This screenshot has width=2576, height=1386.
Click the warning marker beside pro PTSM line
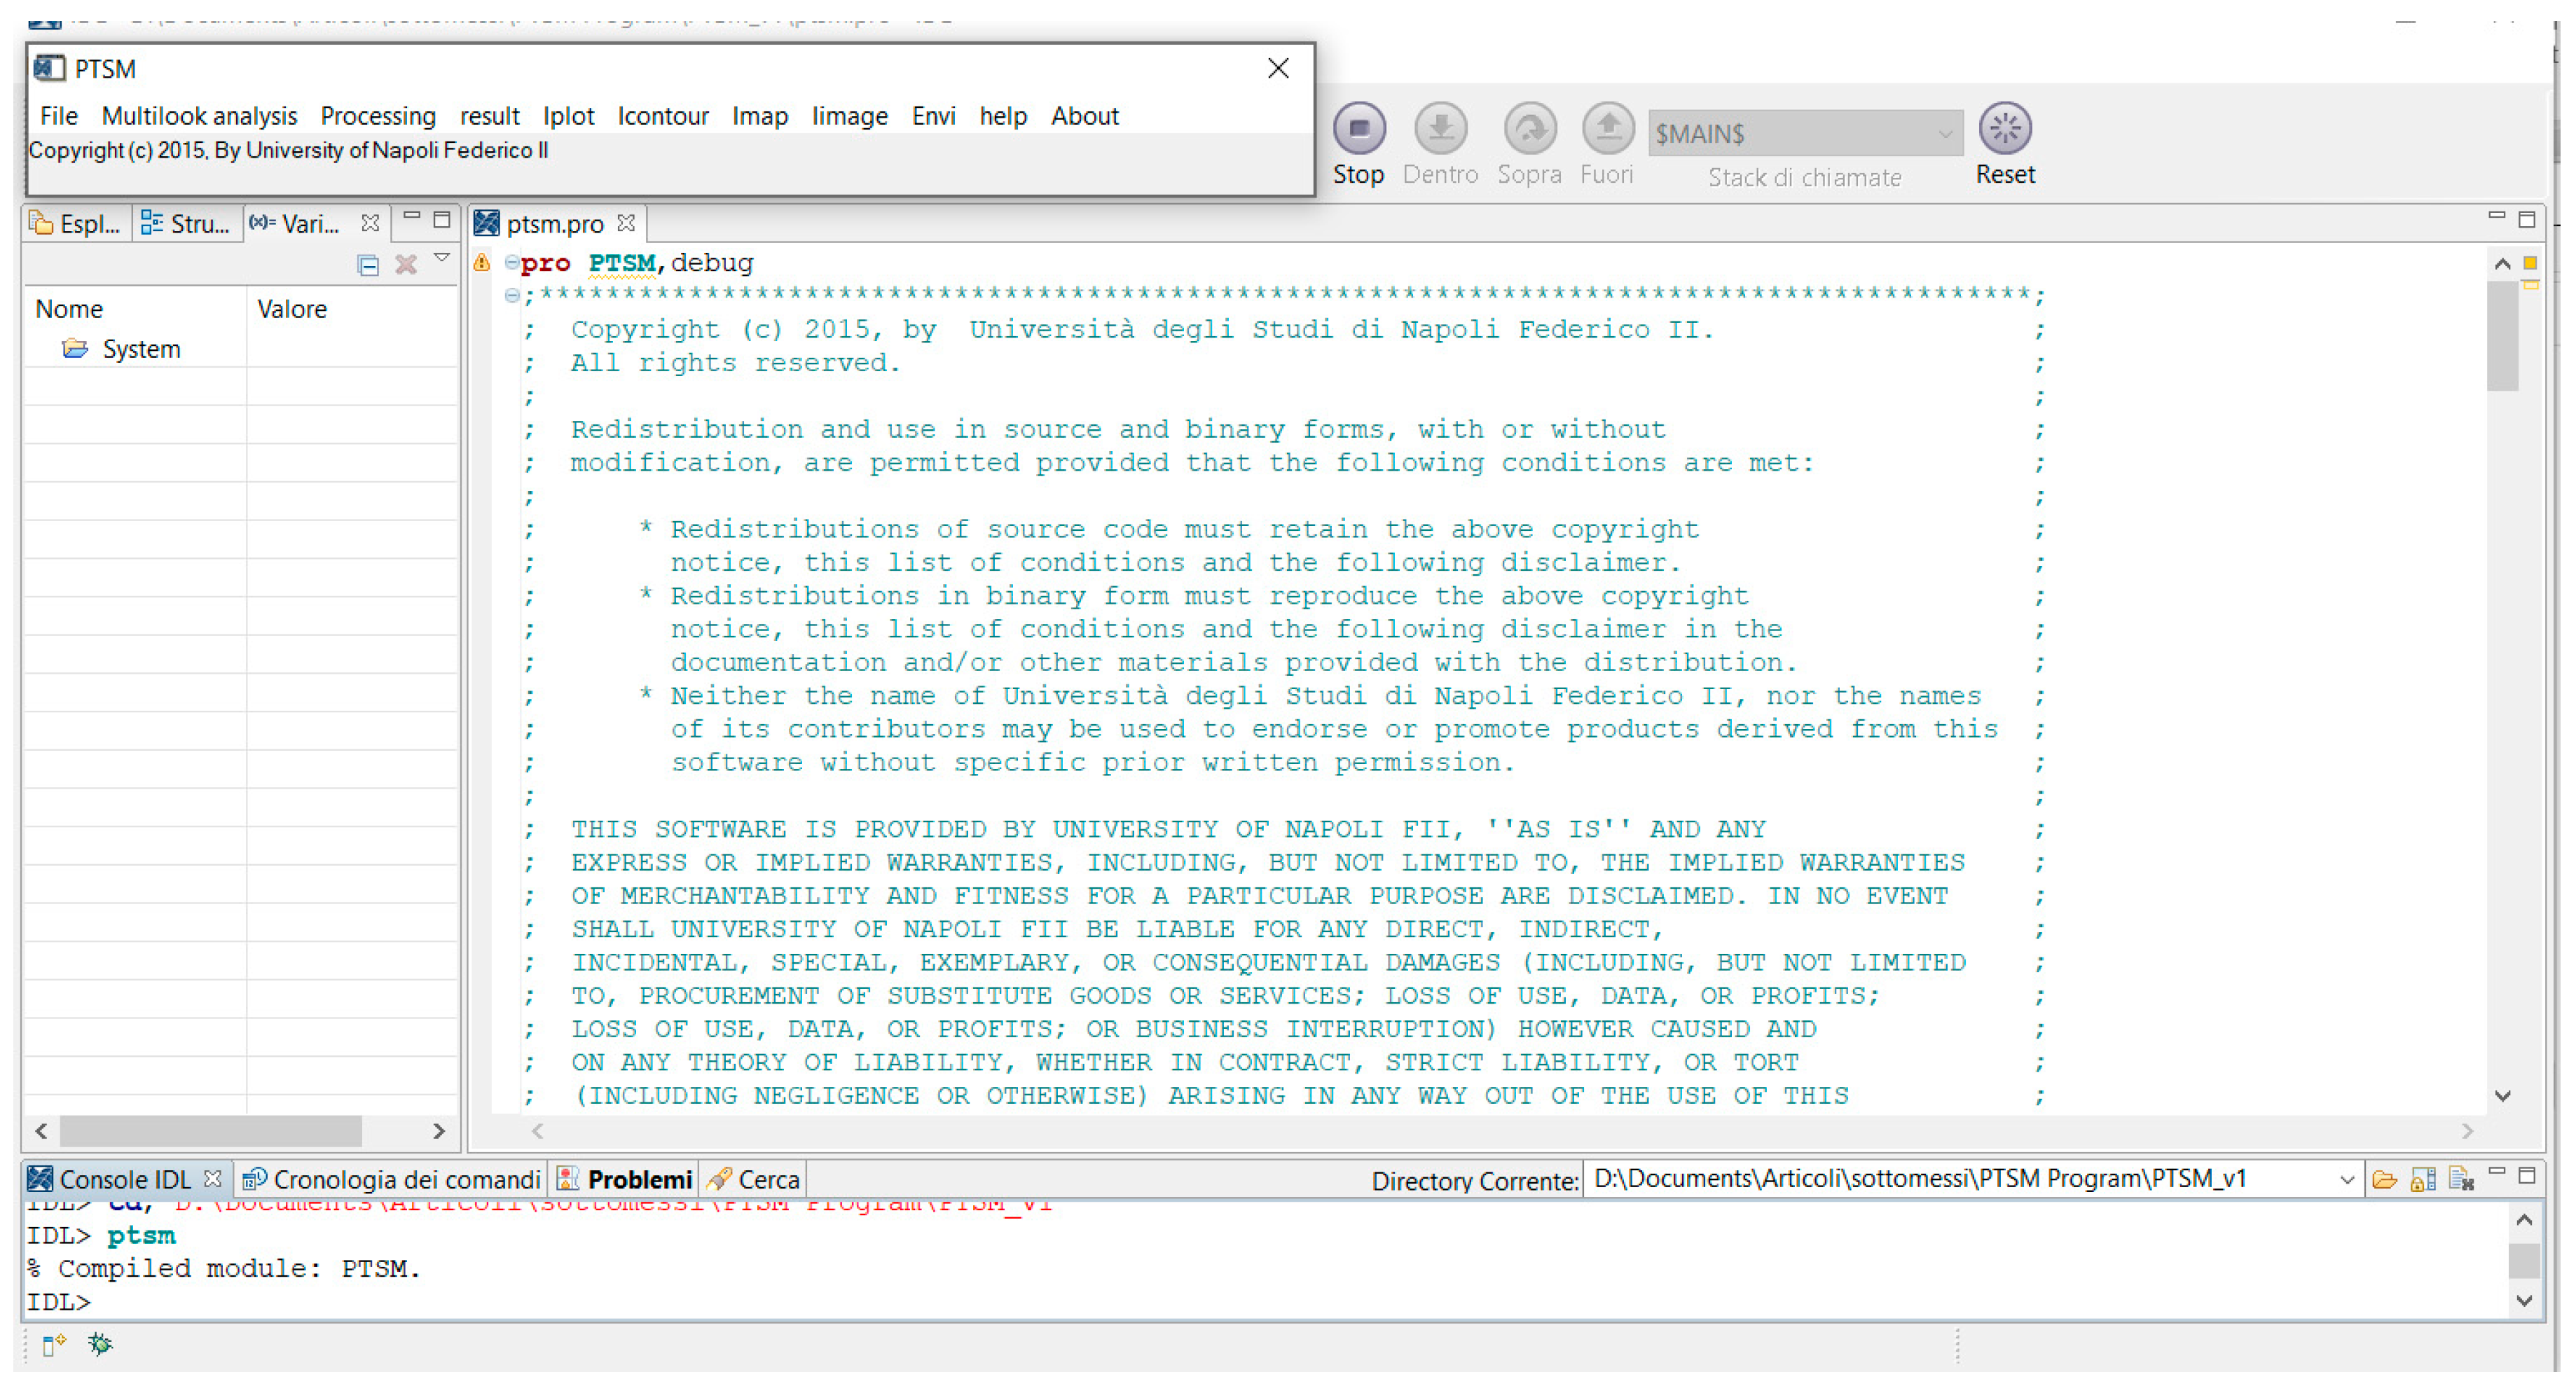[x=482, y=262]
